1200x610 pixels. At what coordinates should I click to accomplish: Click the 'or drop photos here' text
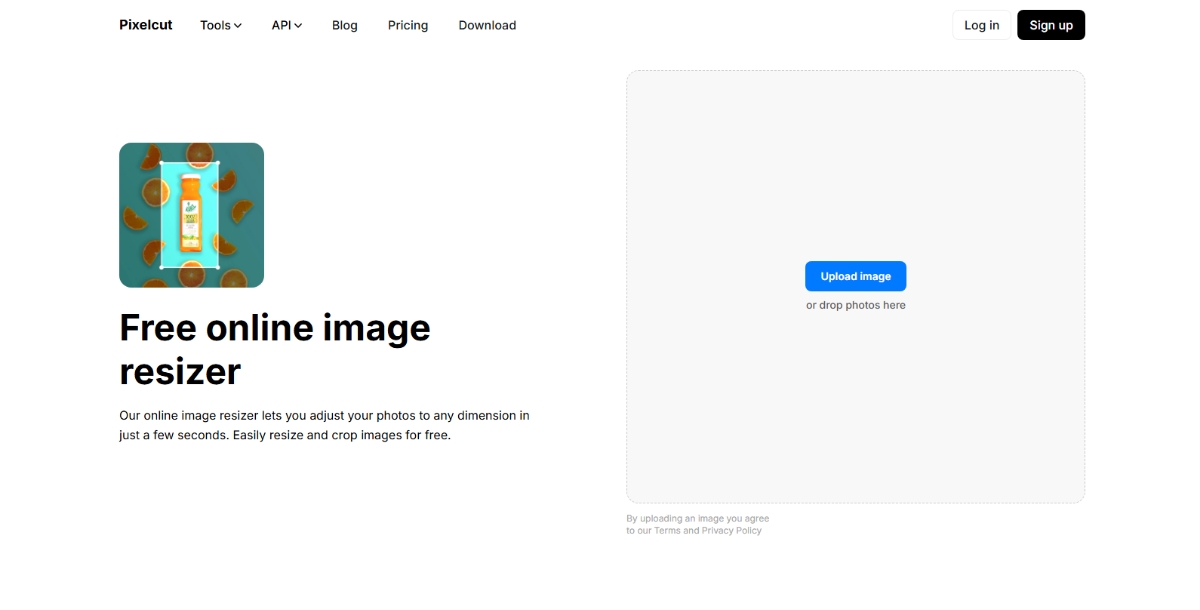tap(856, 305)
